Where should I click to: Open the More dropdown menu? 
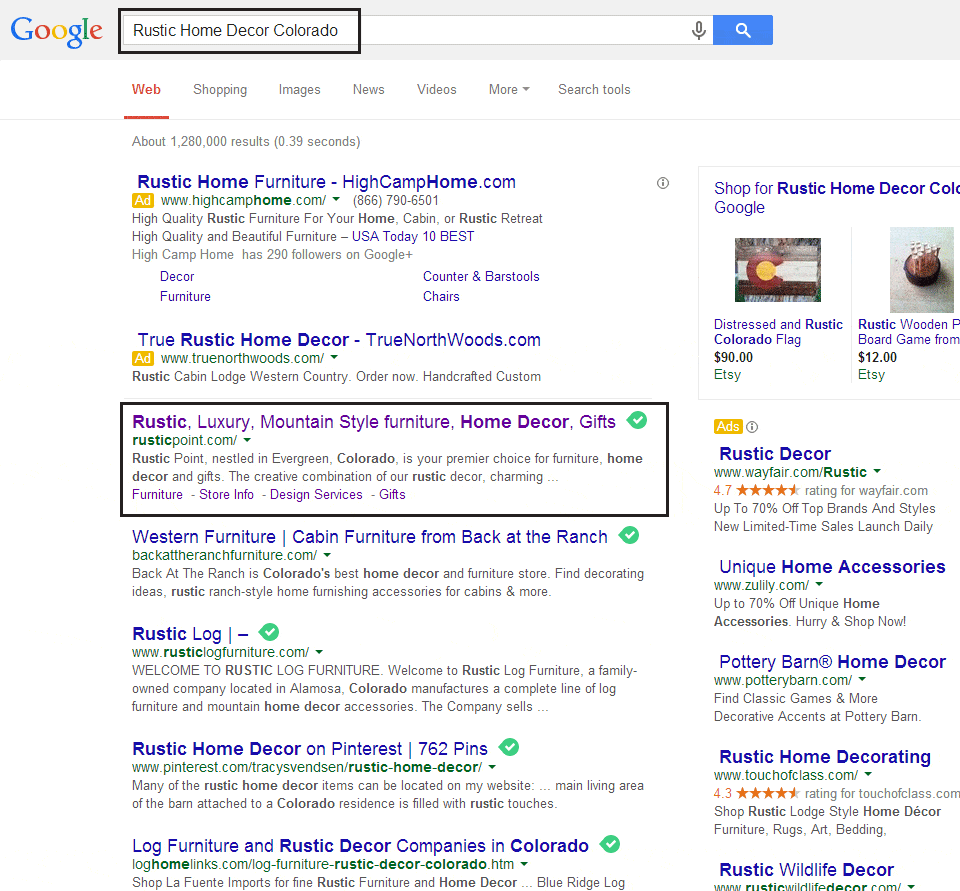(x=509, y=89)
